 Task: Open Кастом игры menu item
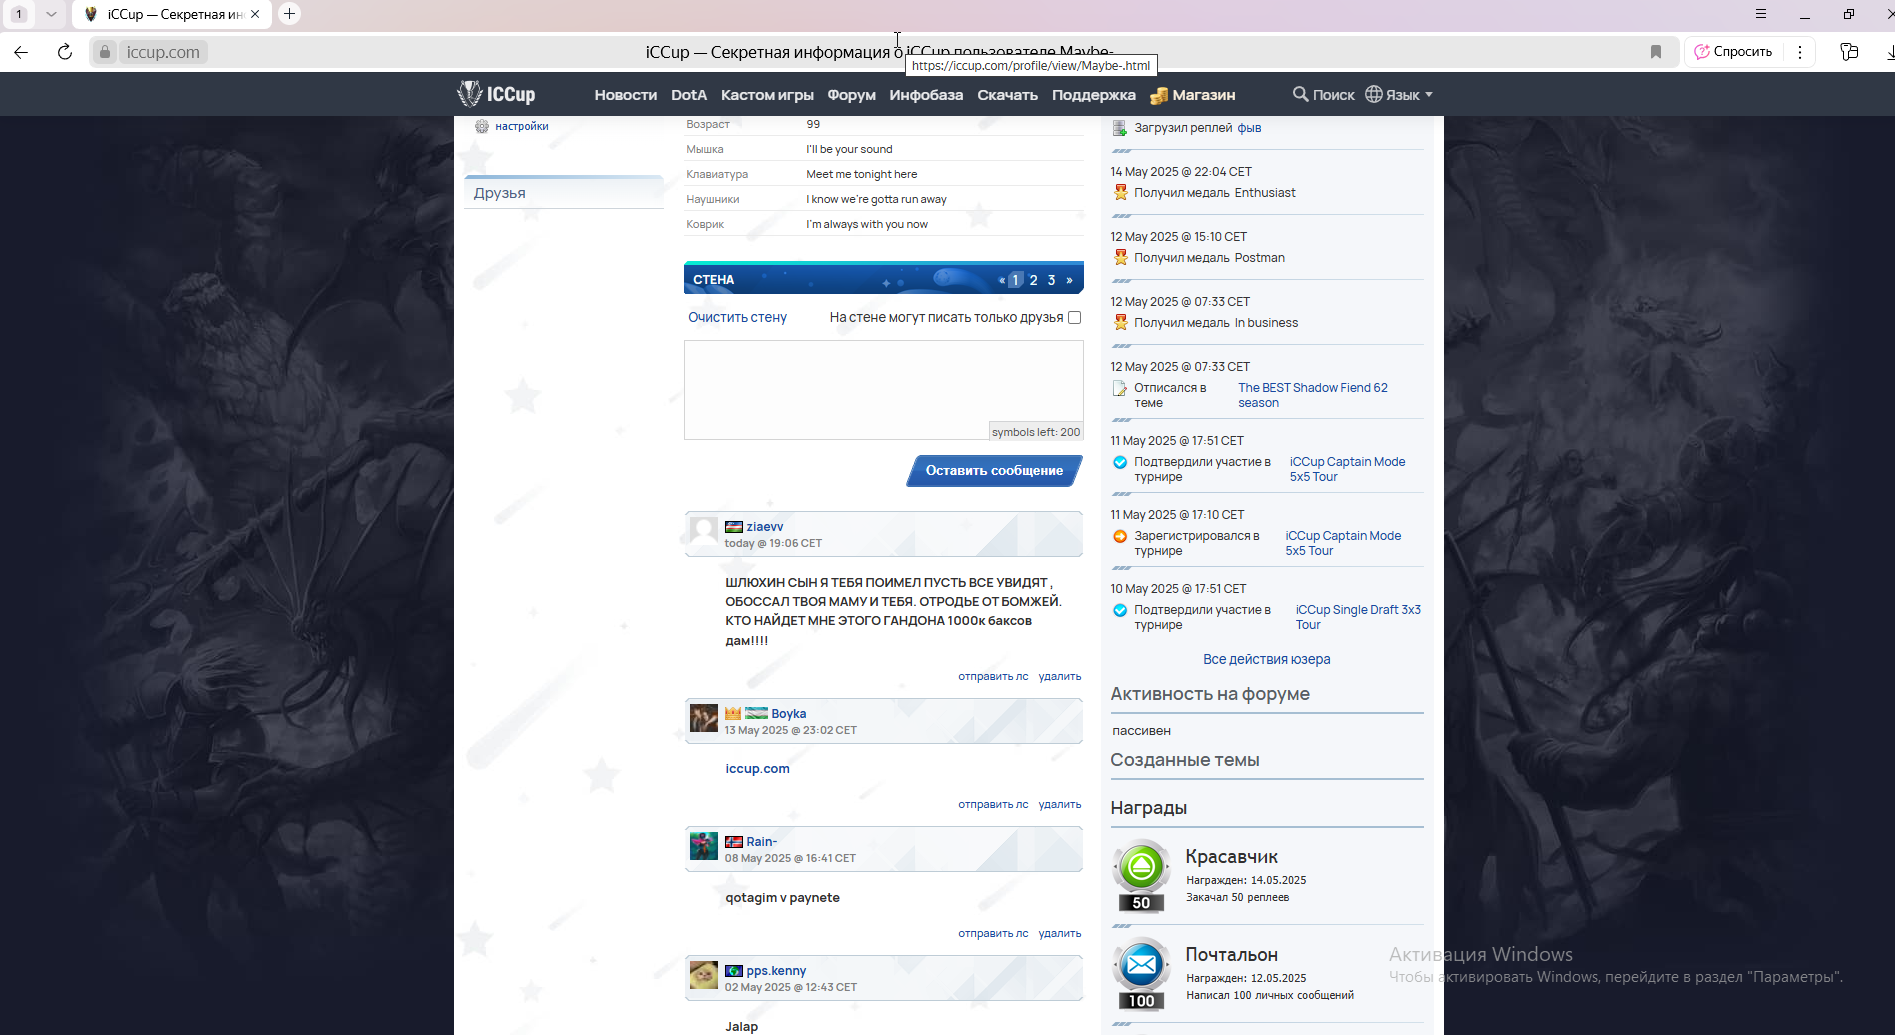click(767, 95)
